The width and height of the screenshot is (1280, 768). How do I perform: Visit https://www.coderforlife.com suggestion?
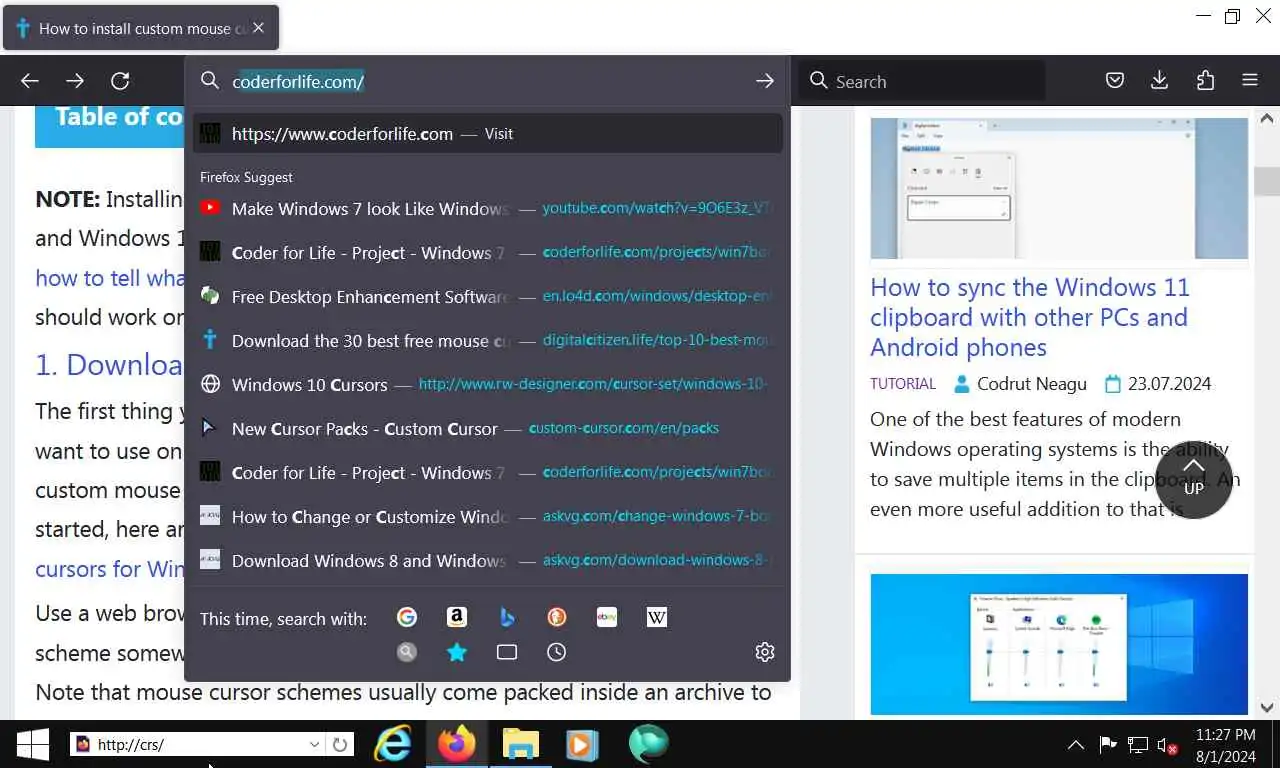(x=487, y=133)
